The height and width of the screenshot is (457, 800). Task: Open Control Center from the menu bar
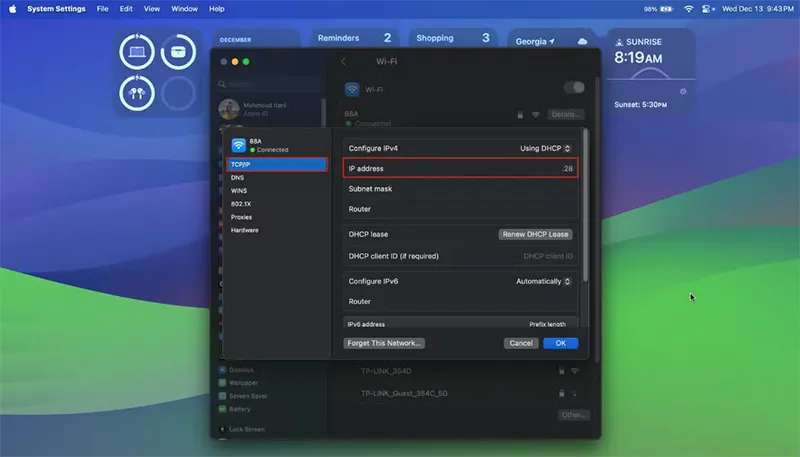pyautogui.click(x=708, y=9)
